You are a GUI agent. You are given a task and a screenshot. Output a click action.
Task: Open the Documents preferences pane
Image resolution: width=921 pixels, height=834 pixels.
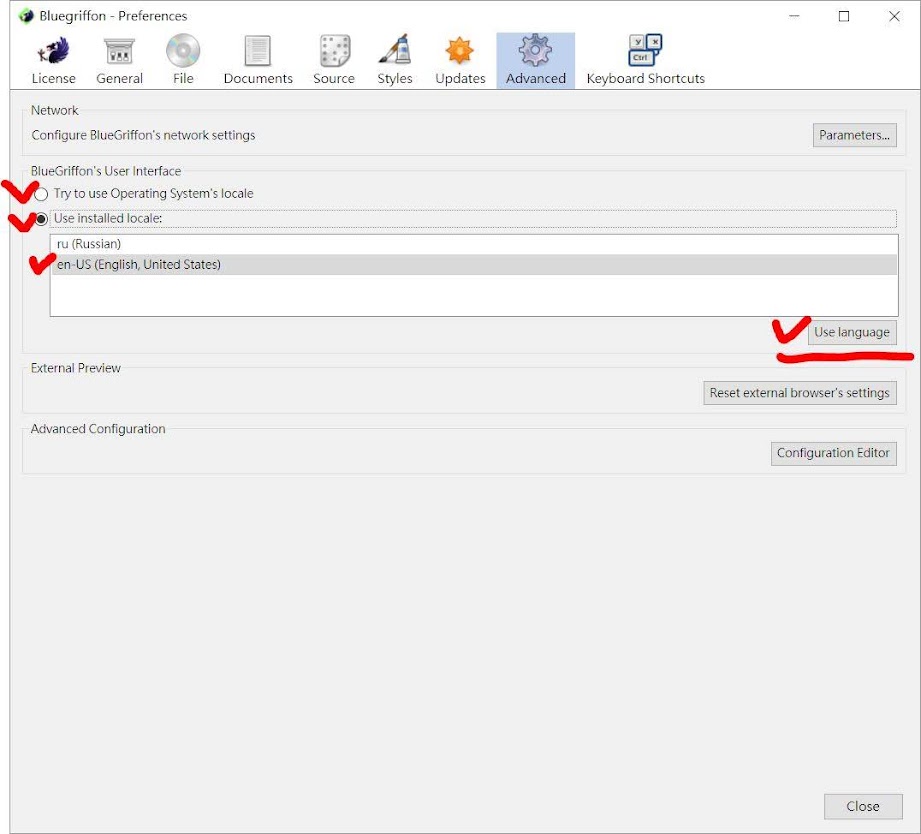click(258, 61)
